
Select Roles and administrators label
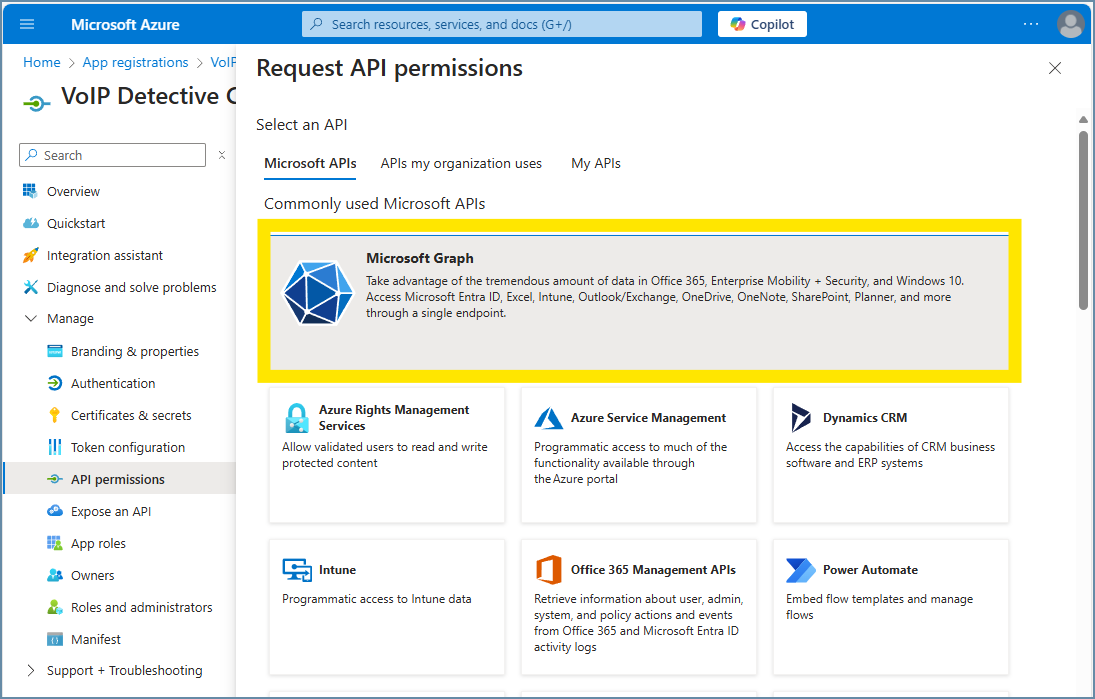coord(142,608)
